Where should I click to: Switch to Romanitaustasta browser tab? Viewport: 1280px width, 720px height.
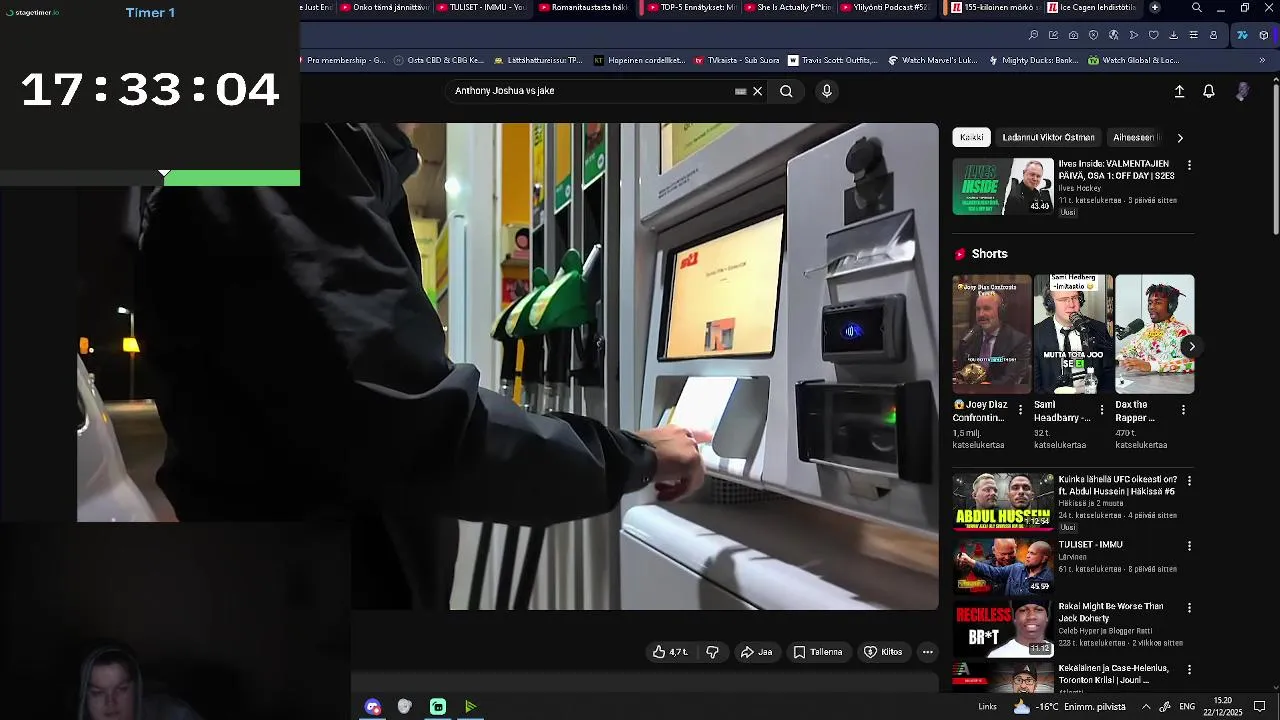click(583, 8)
